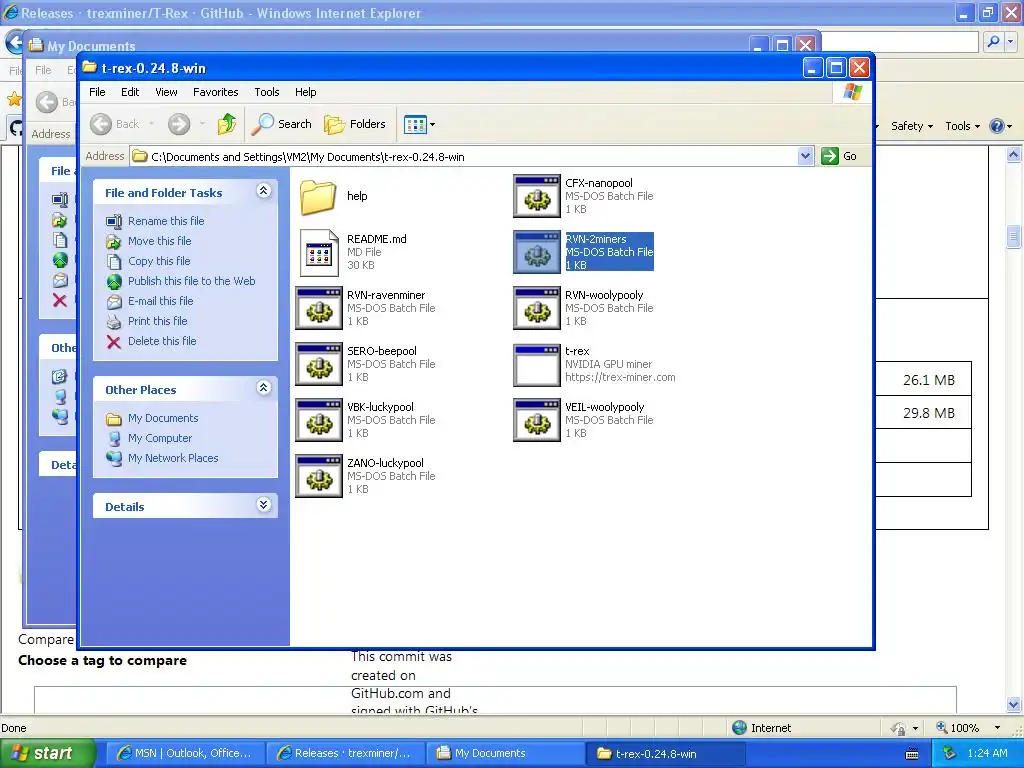This screenshot has width=1024, height=768.
Task: Collapse the Other Places panel
Action: point(263,388)
